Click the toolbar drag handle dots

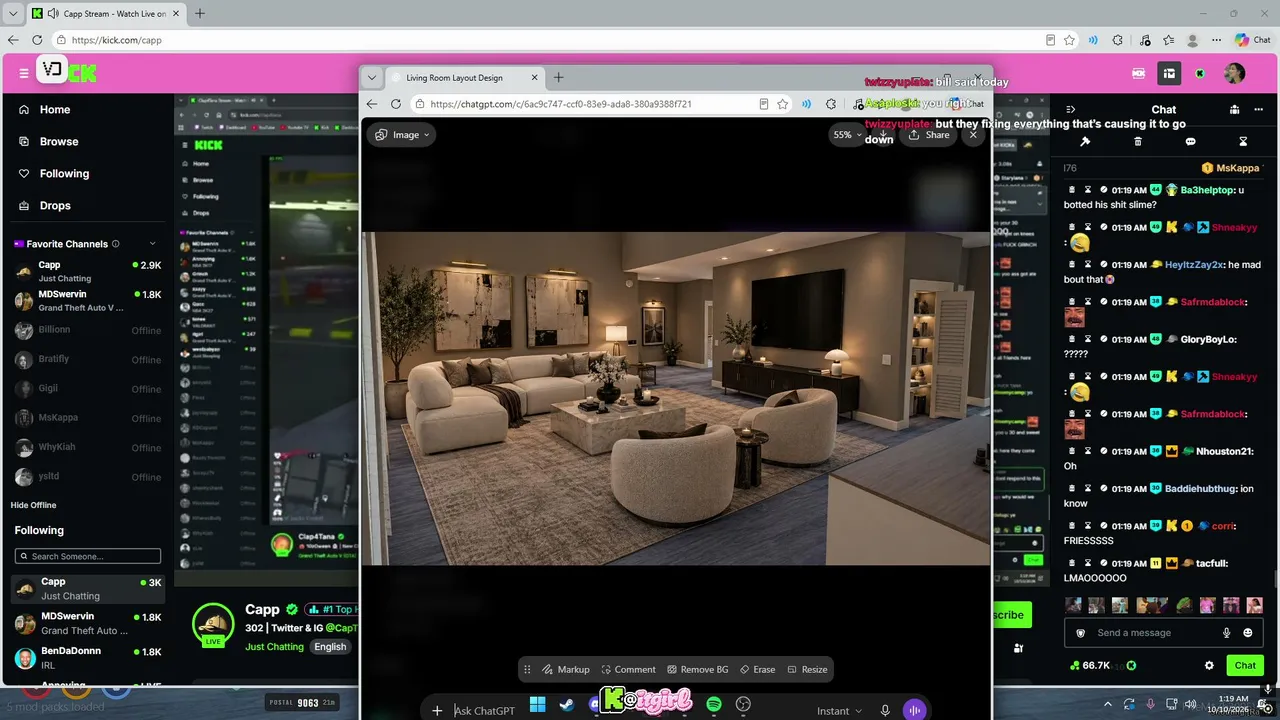point(527,670)
